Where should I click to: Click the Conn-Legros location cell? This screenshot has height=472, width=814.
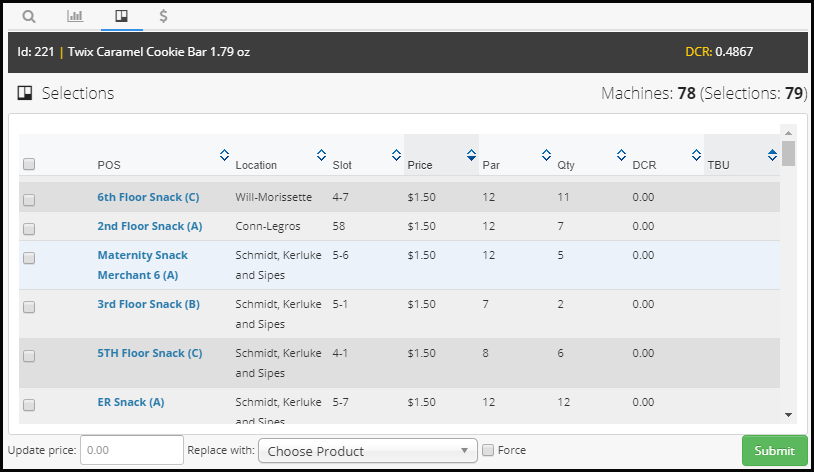[268, 226]
